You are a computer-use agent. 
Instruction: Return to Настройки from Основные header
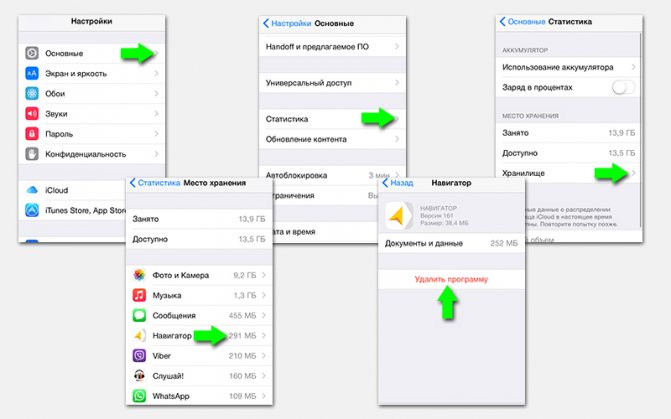pos(287,23)
